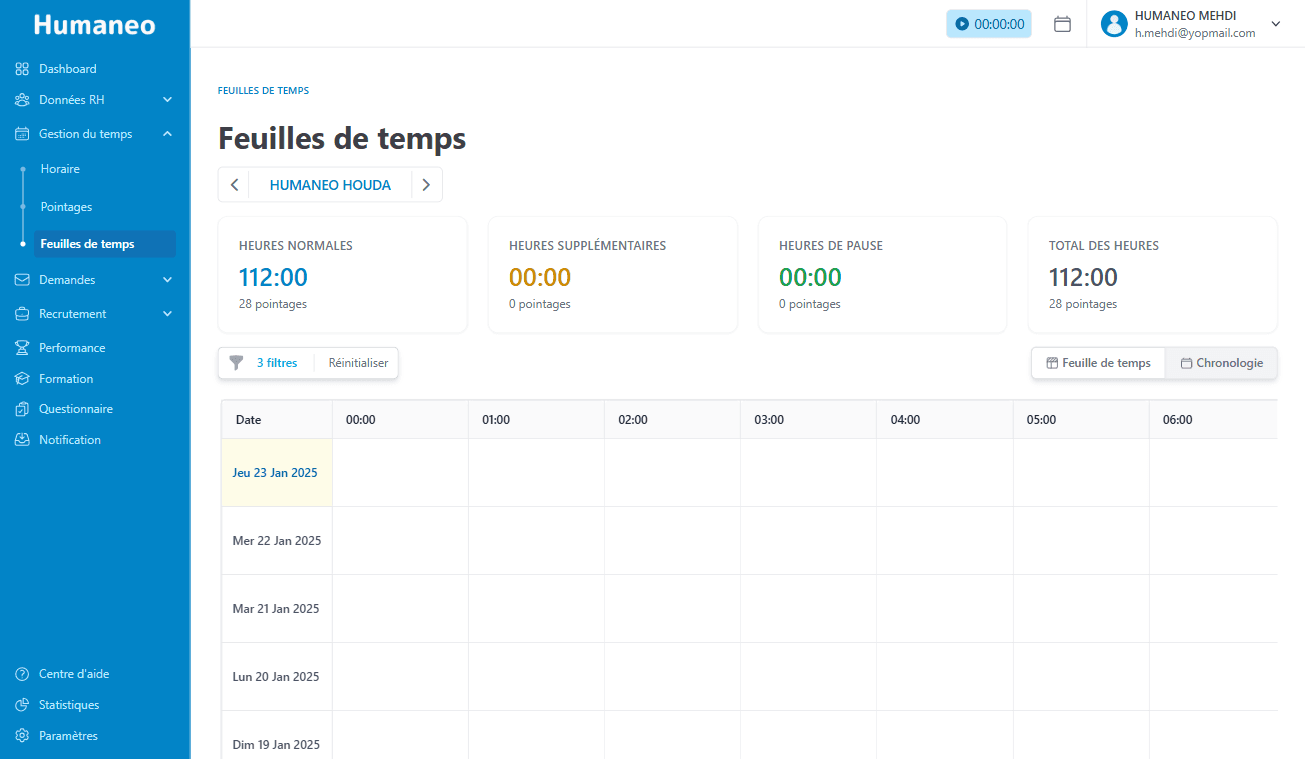Go to next employee with right arrow
Viewport: 1305px width, 759px height.
[426, 184]
